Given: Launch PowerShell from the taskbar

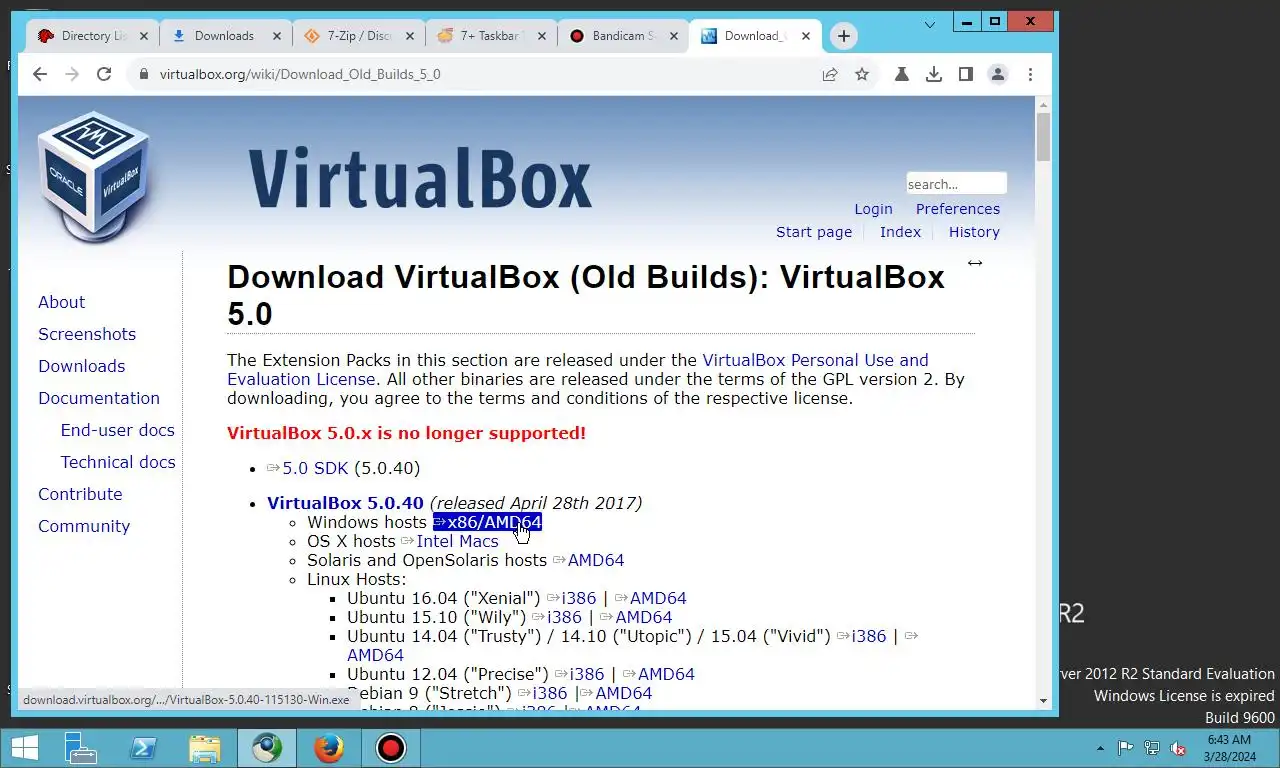Looking at the screenshot, I should pos(142,748).
